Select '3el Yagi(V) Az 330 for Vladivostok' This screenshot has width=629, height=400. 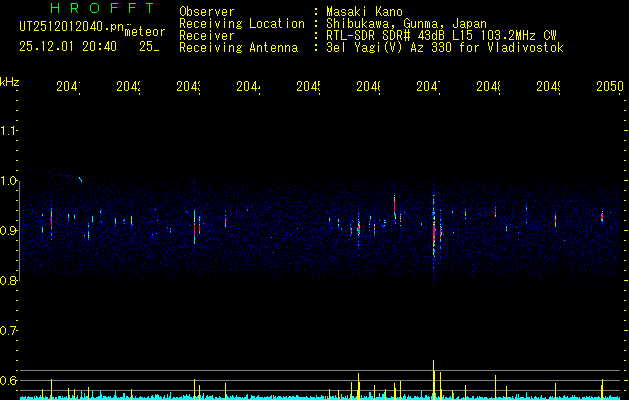point(445,48)
